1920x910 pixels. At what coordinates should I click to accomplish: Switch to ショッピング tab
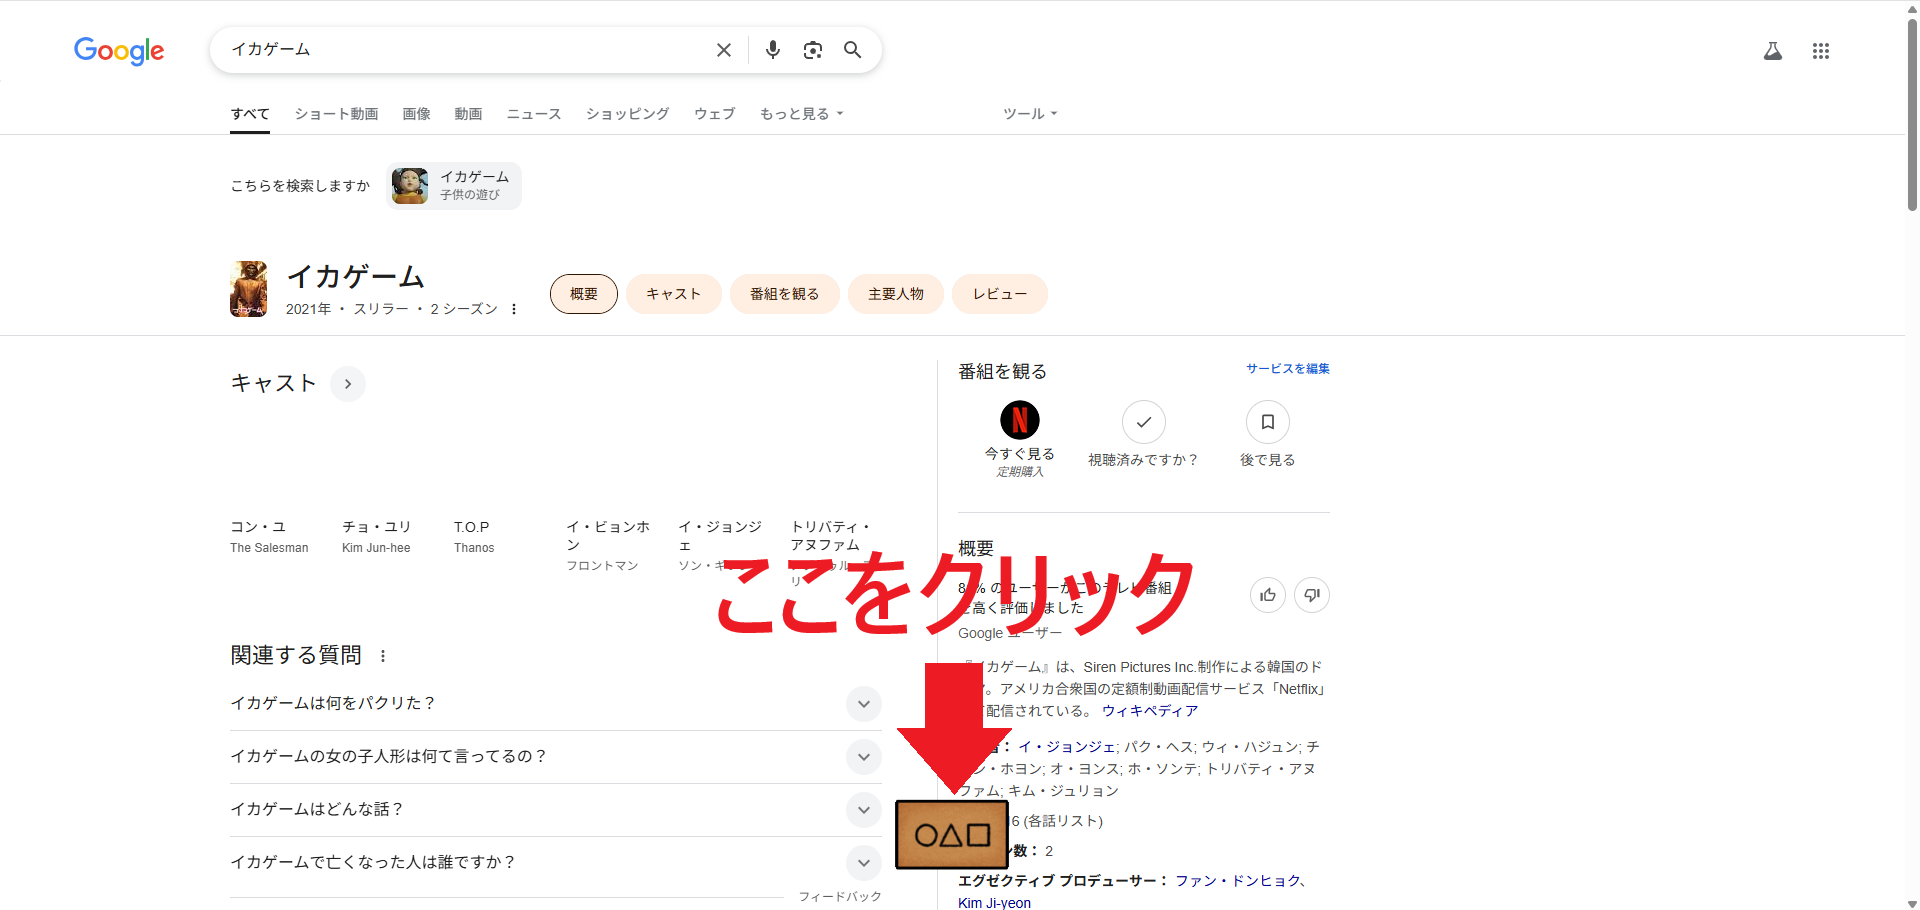(627, 114)
